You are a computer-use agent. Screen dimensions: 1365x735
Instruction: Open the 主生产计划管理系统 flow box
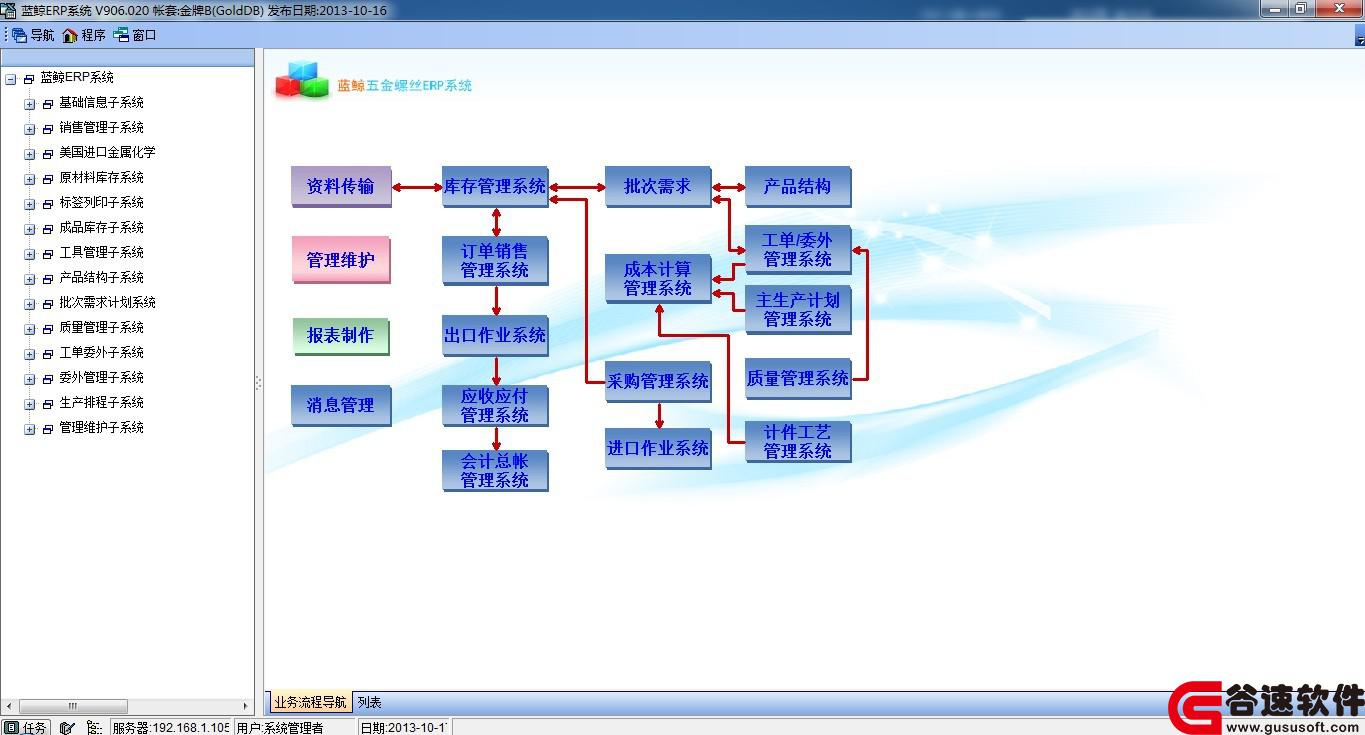797,310
